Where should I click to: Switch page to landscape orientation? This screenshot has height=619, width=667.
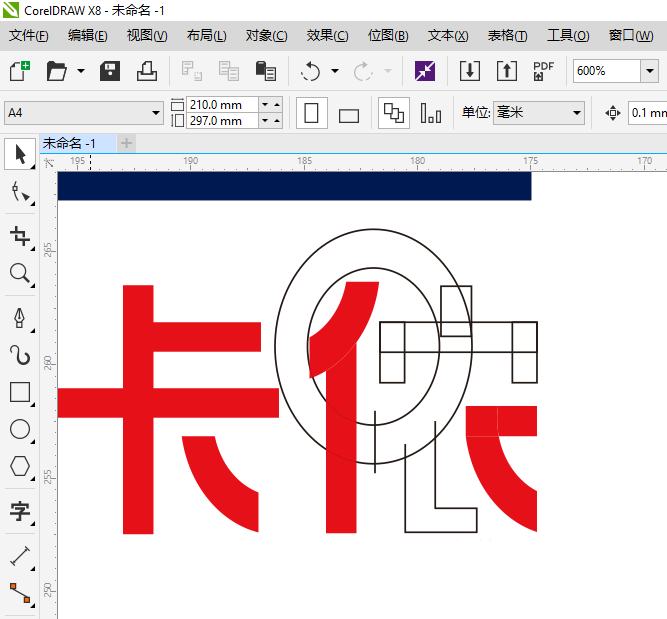pos(348,114)
